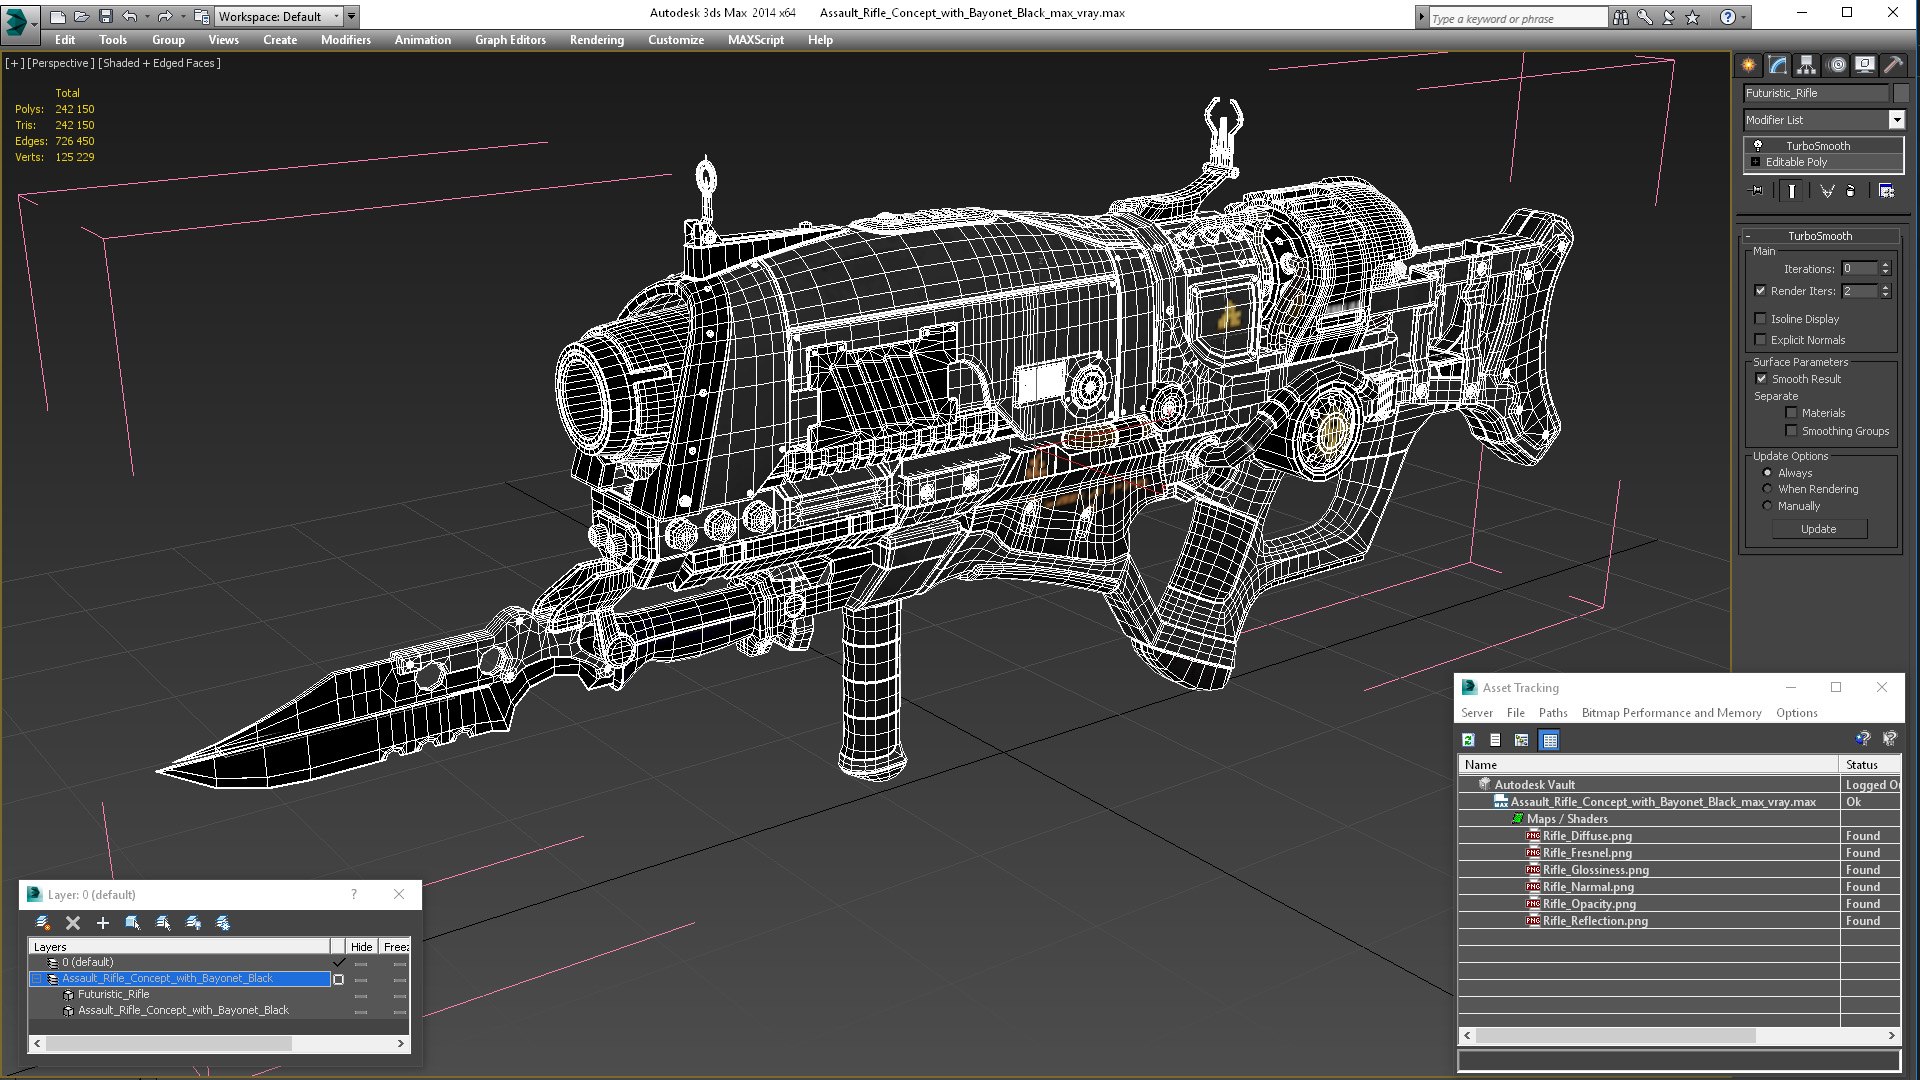The width and height of the screenshot is (1920, 1080).
Task: Click the object color swatch next to name
Action: (x=1901, y=93)
